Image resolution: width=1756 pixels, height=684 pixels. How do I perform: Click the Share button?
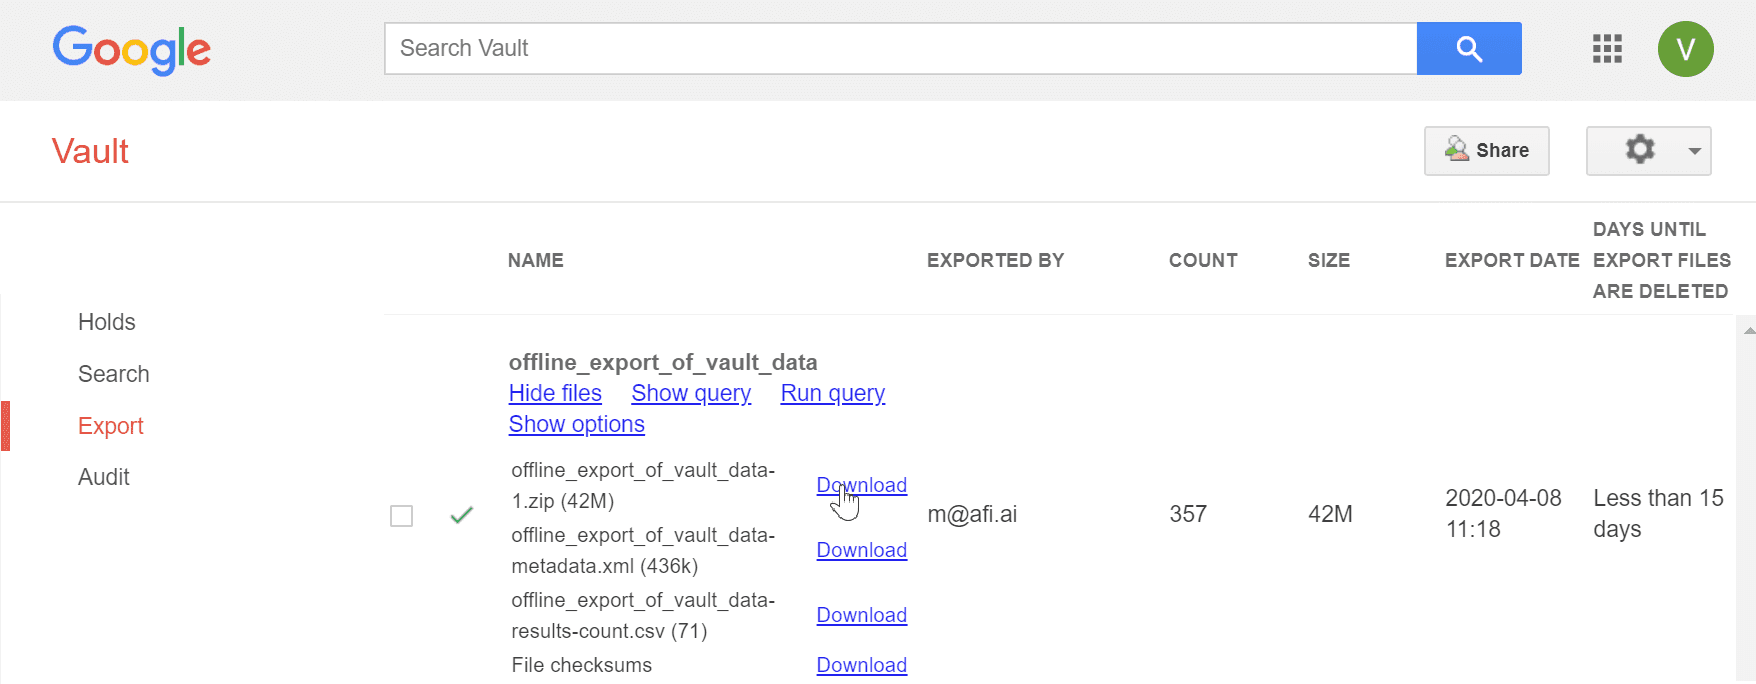tap(1486, 150)
